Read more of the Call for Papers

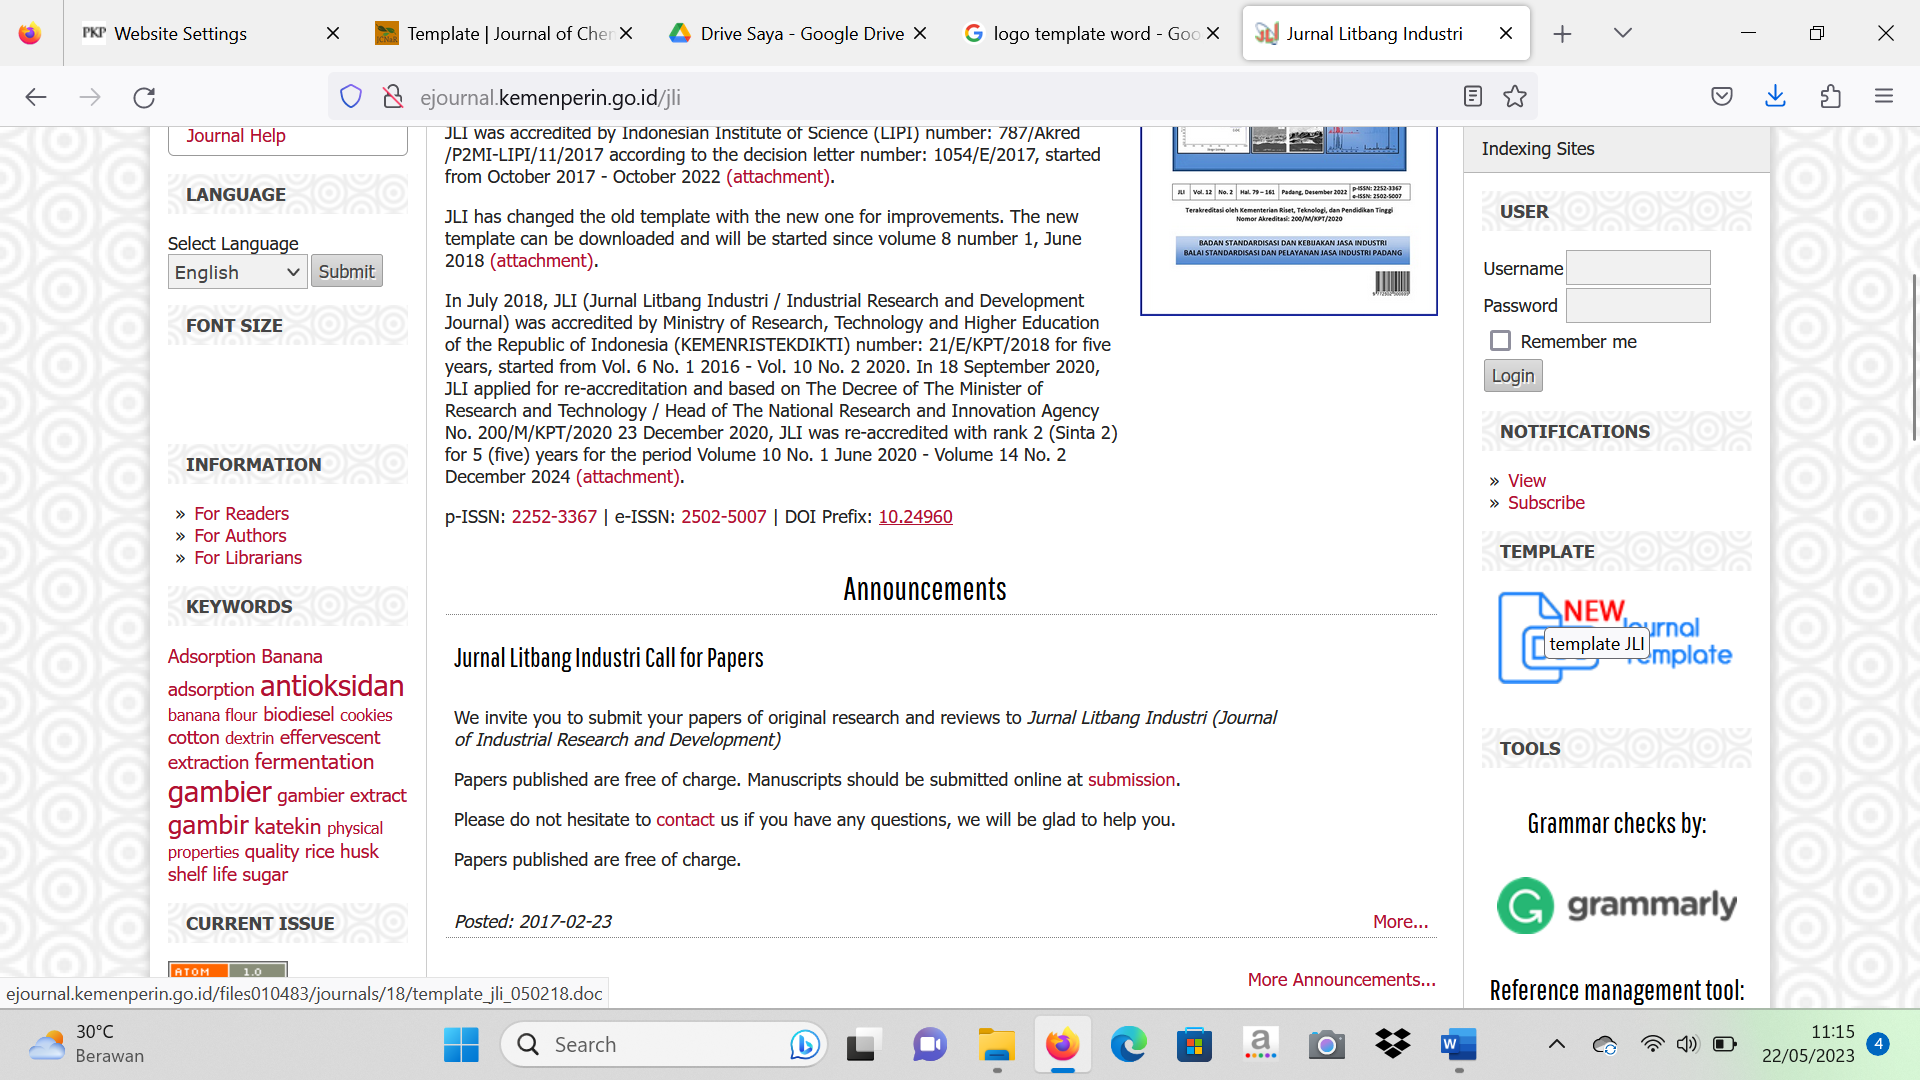click(x=1400, y=922)
